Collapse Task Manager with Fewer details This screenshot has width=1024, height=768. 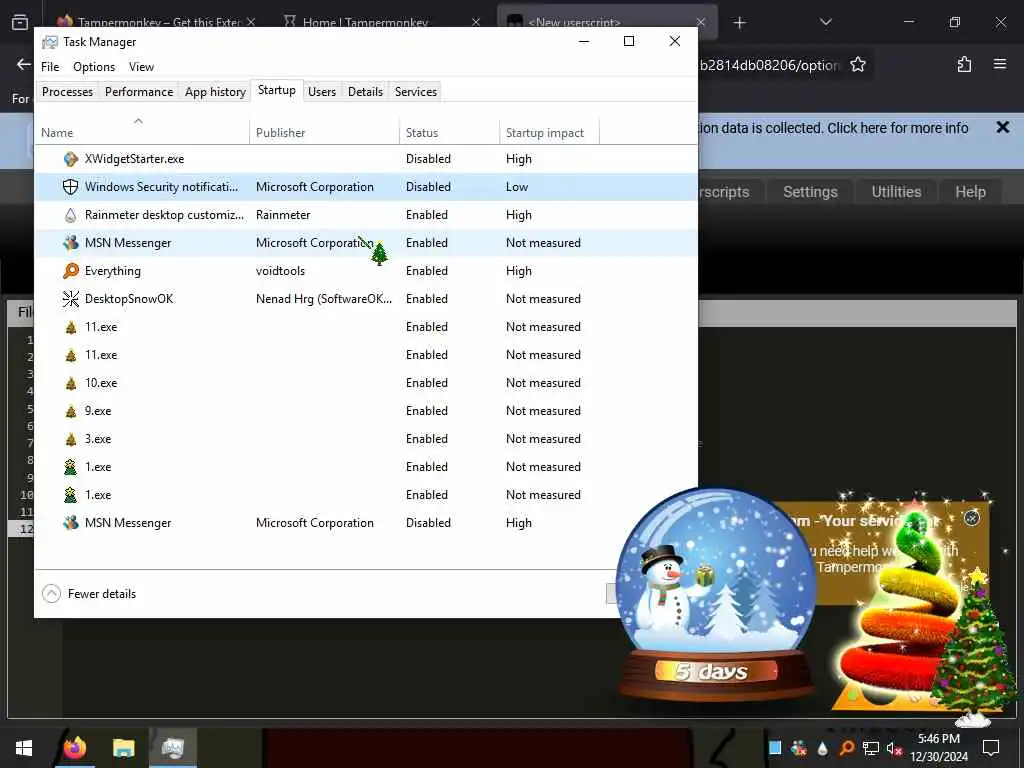(89, 594)
